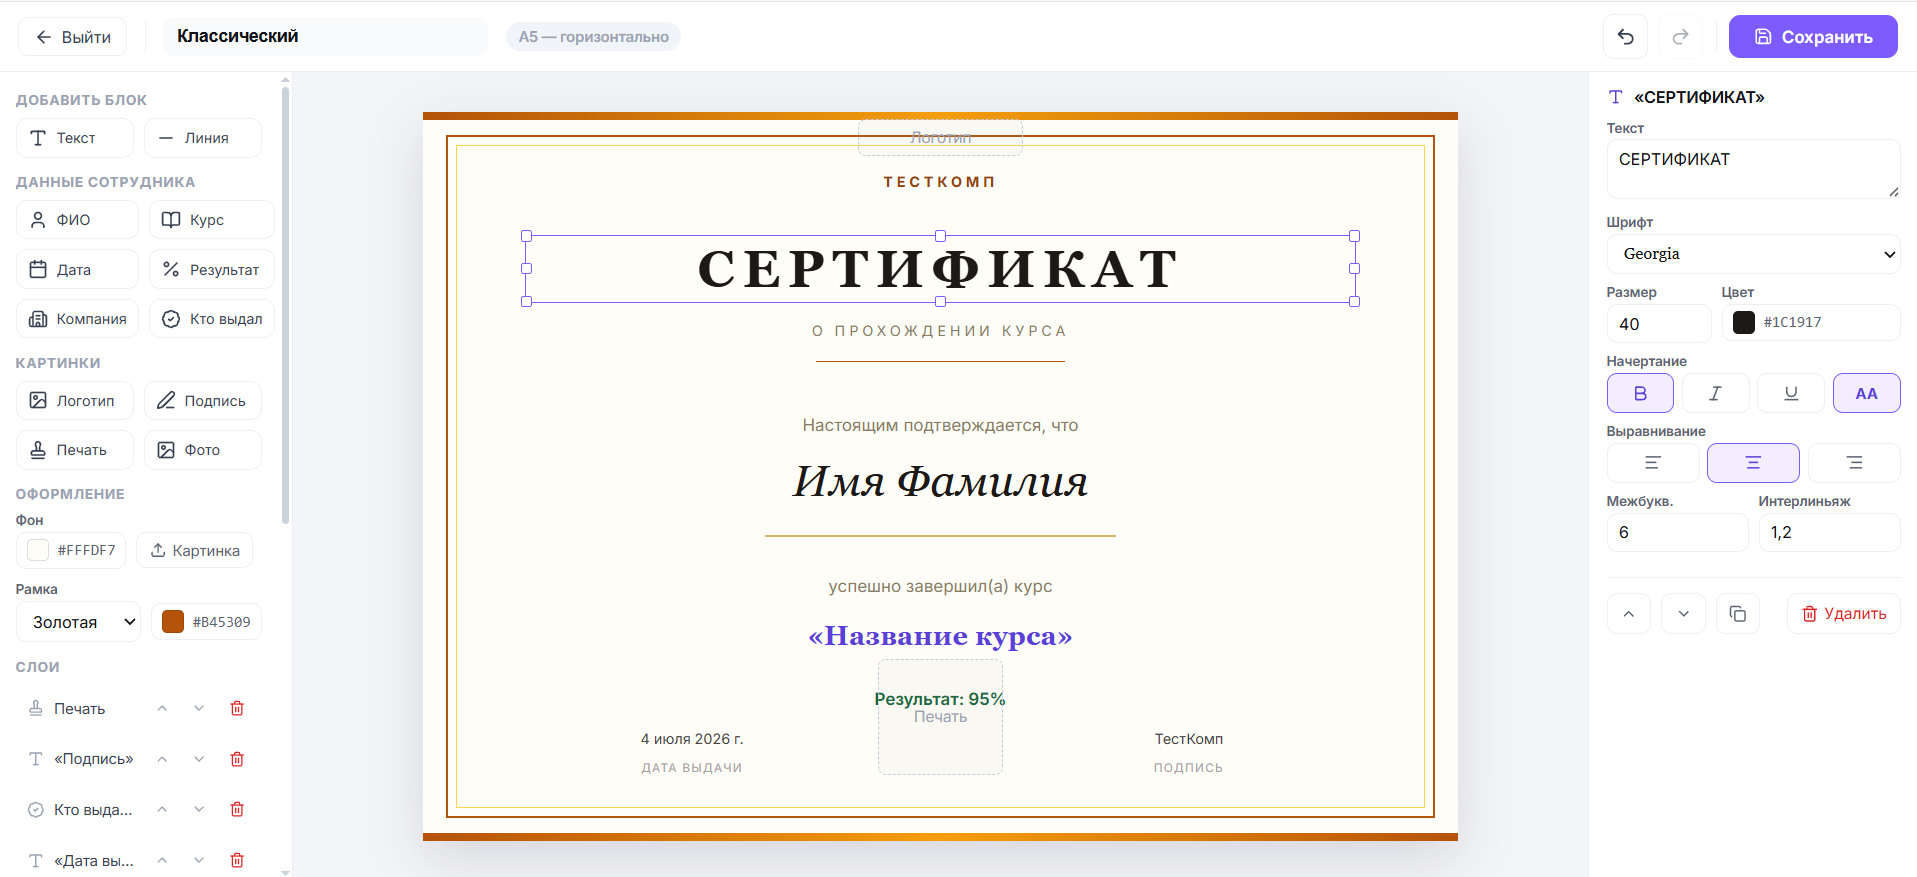This screenshot has width=1917, height=877.
Task: Move the Кто выда... layer up
Action: [x=162, y=809]
